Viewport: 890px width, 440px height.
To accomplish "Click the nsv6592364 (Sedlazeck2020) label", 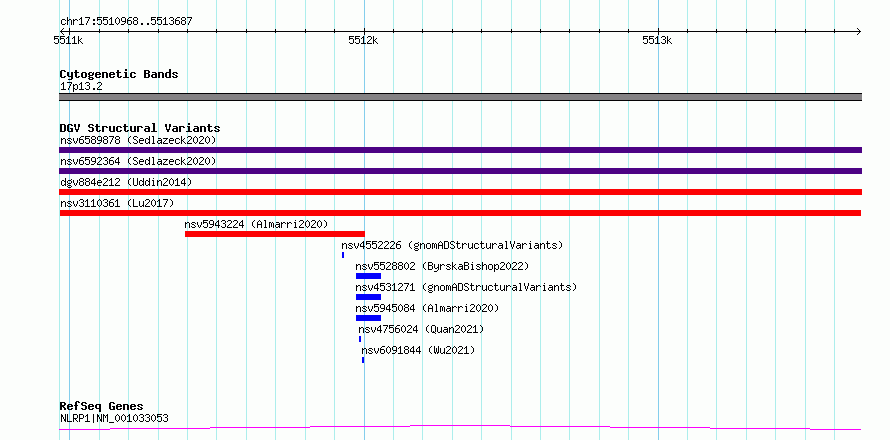I will point(138,161).
